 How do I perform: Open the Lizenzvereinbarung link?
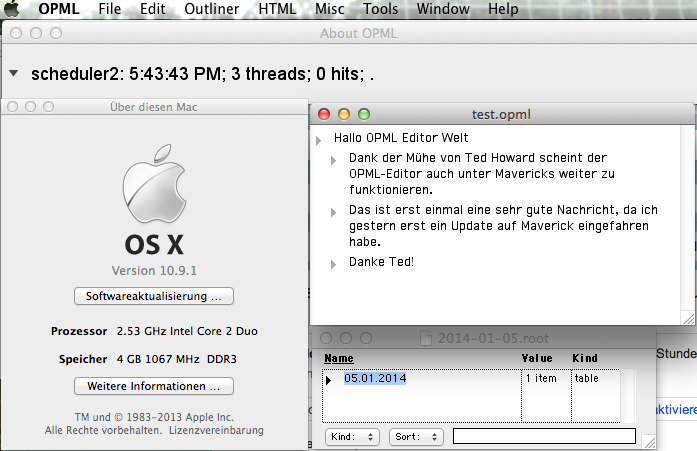(216, 430)
